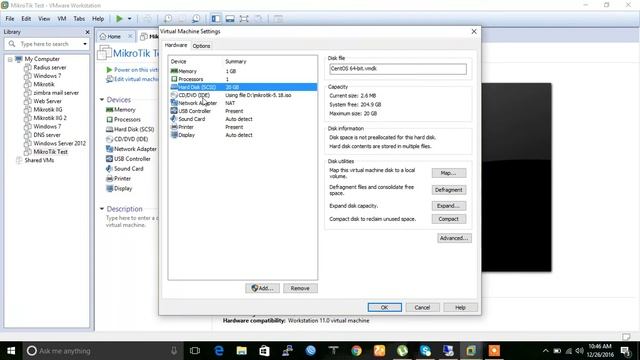Open the power options dropdown arrow
This screenshot has width=640, height=360.
pos(129,19)
